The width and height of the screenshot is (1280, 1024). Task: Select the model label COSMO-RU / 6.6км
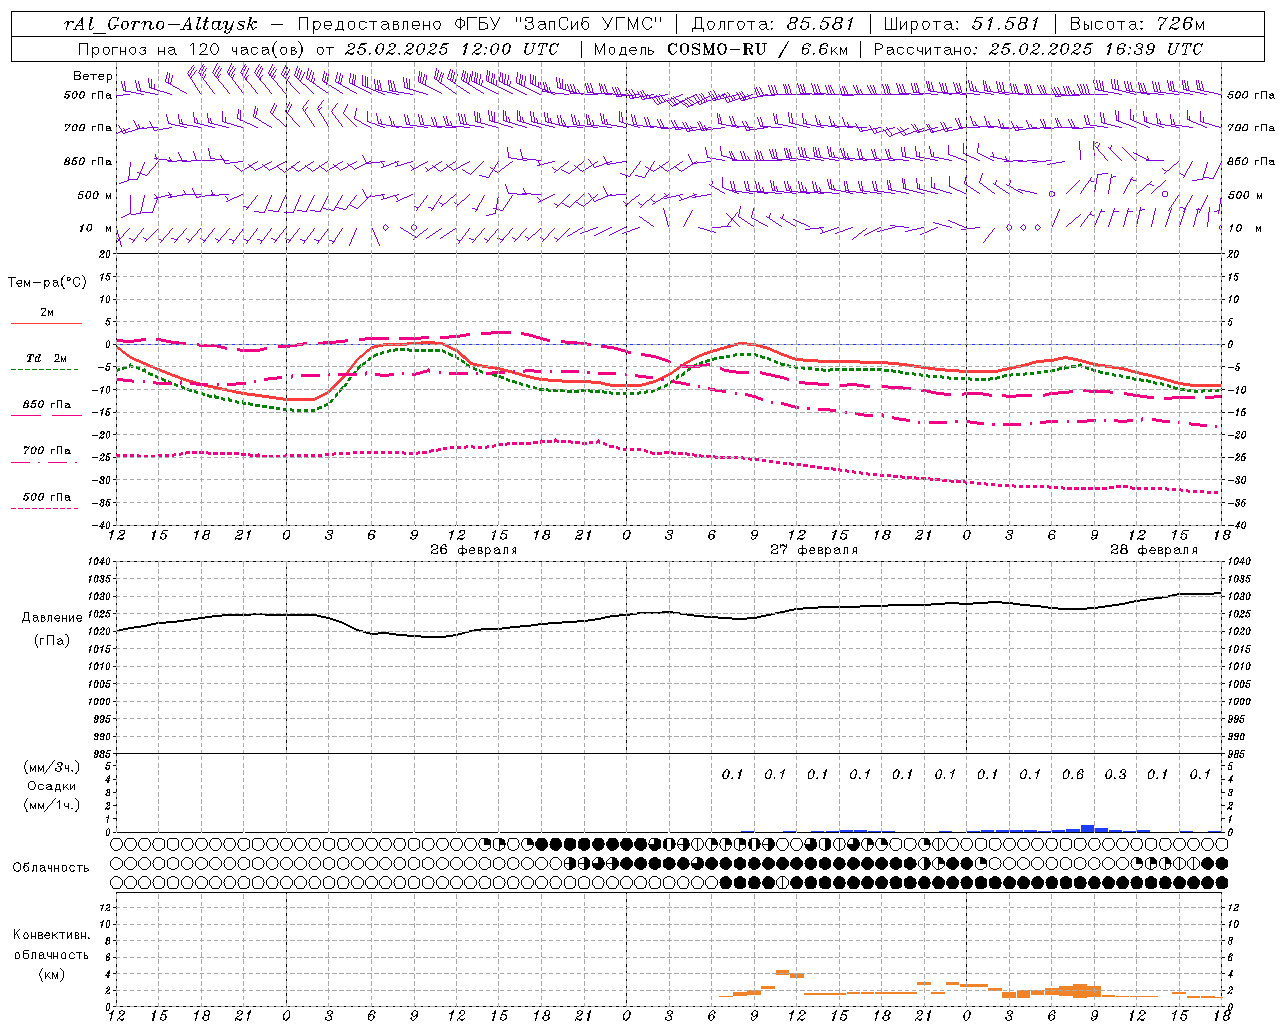(x=759, y=49)
